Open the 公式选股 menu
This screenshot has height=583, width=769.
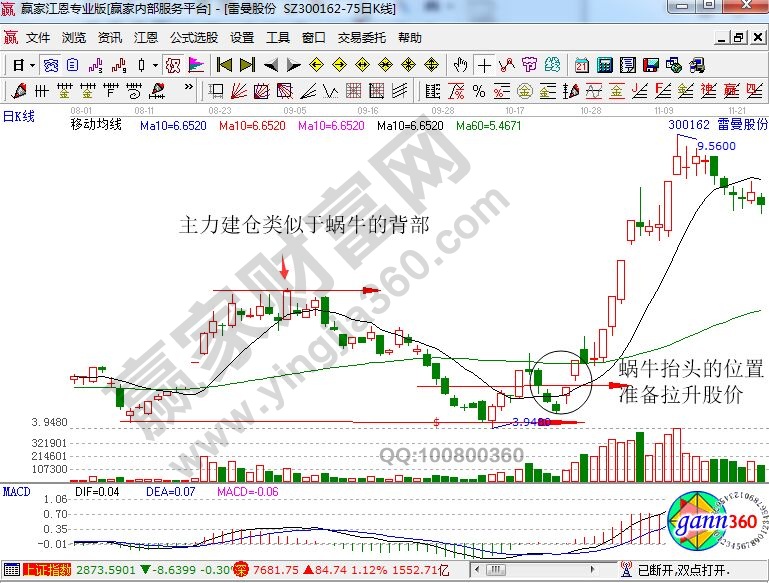click(x=193, y=38)
